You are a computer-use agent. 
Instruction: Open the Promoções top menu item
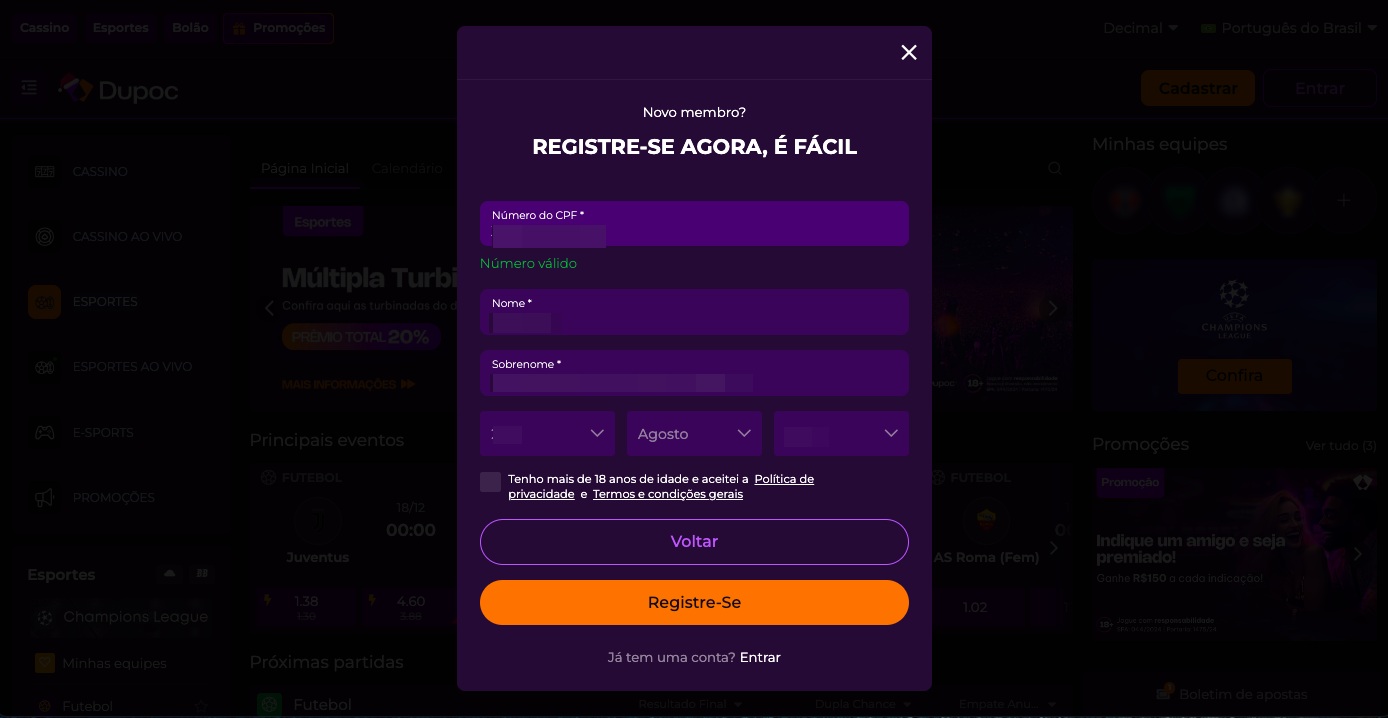(279, 28)
